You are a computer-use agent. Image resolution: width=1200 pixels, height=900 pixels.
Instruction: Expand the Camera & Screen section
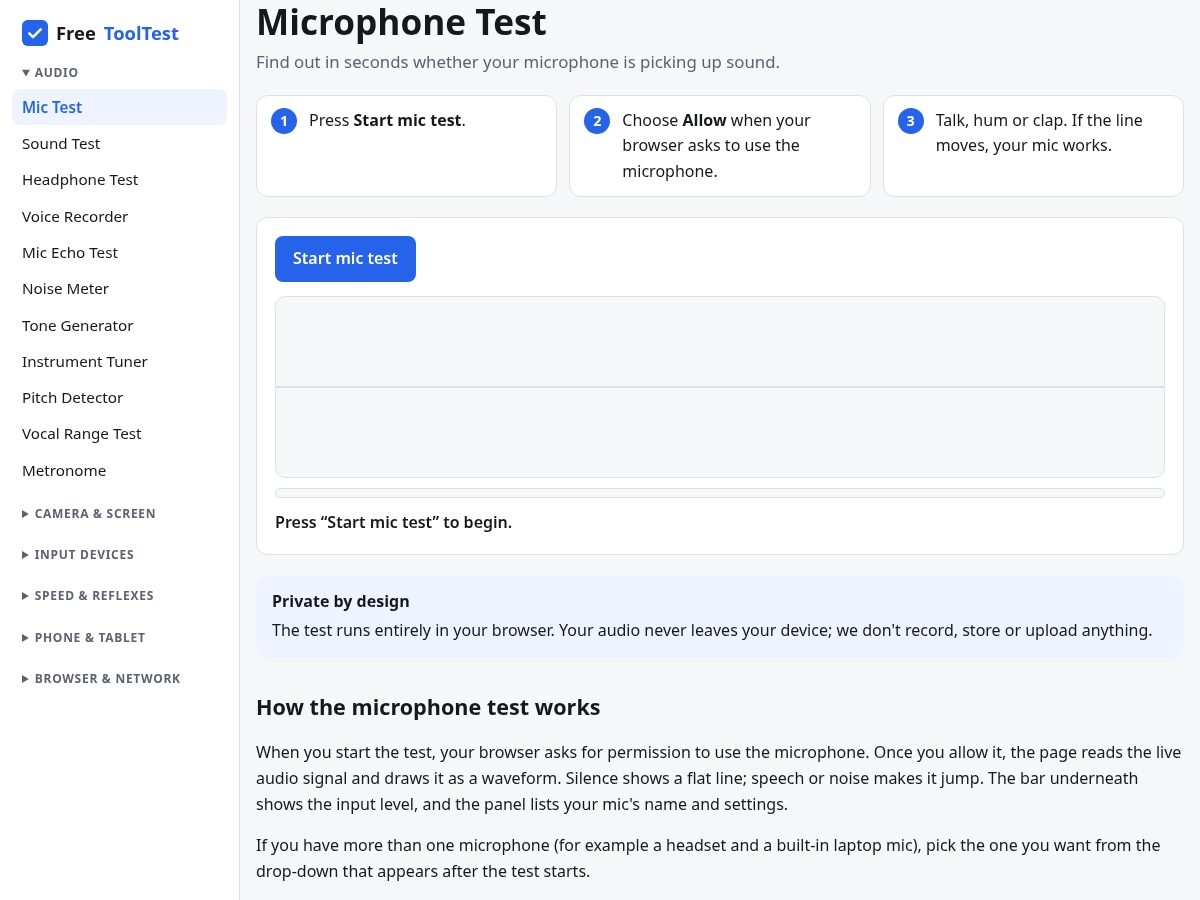89,514
